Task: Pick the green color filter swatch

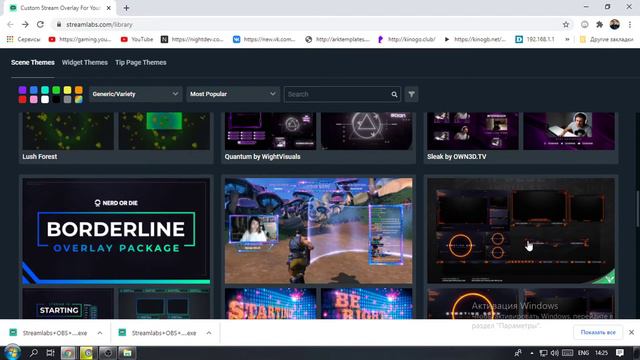Action: coord(56,90)
